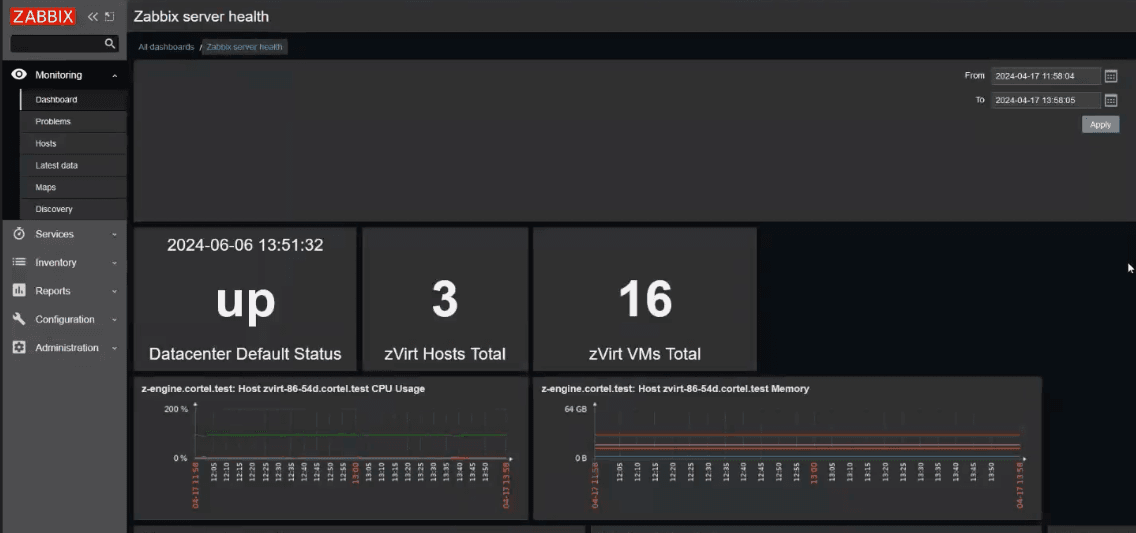
Task: Select Latest data in the sidebar
Action: click(x=56, y=166)
